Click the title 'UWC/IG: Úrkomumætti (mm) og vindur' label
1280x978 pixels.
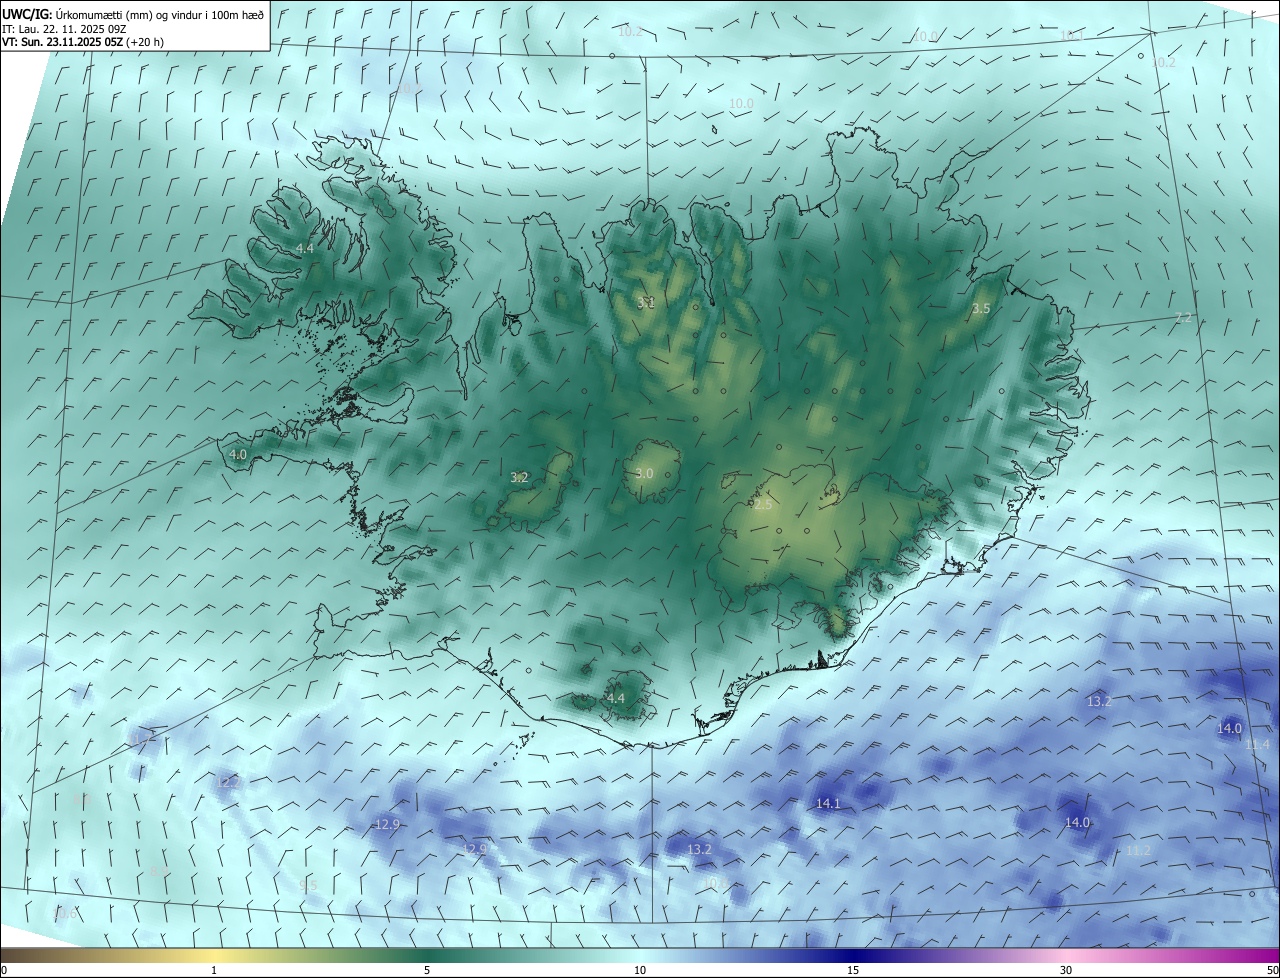click(x=133, y=14)
